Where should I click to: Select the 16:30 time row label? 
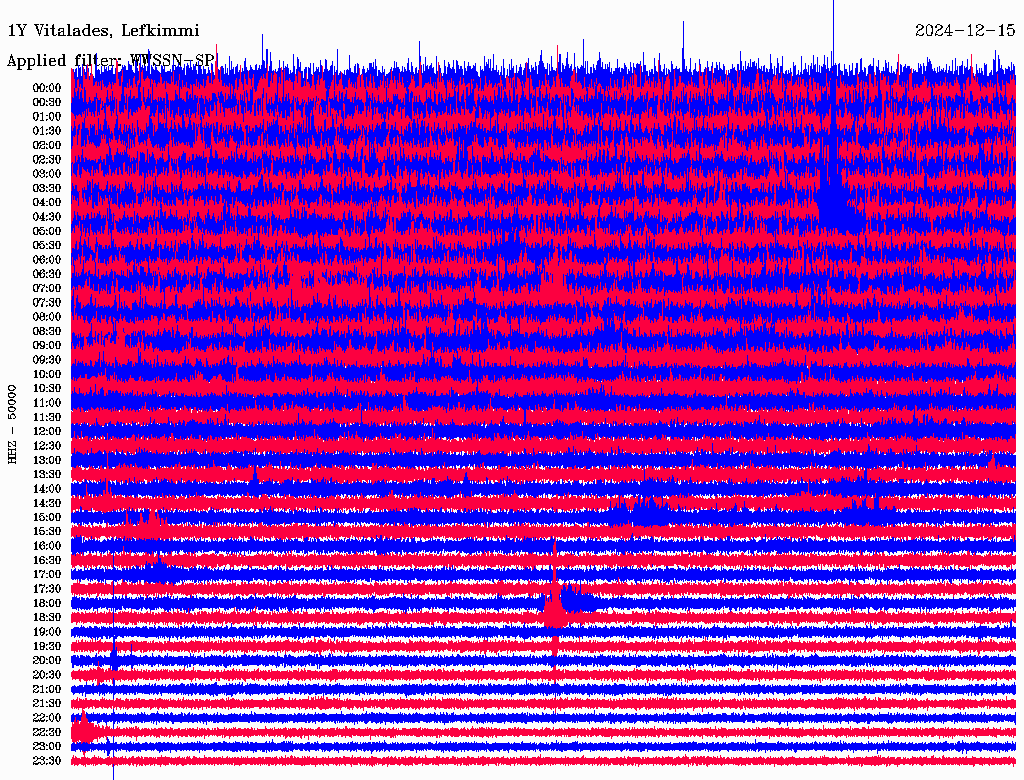coord(47,561)
